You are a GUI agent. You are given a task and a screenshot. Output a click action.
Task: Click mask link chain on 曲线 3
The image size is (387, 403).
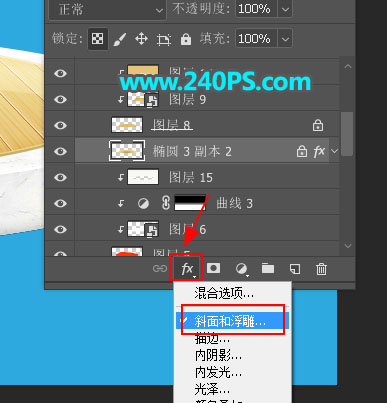click(166, 203)
